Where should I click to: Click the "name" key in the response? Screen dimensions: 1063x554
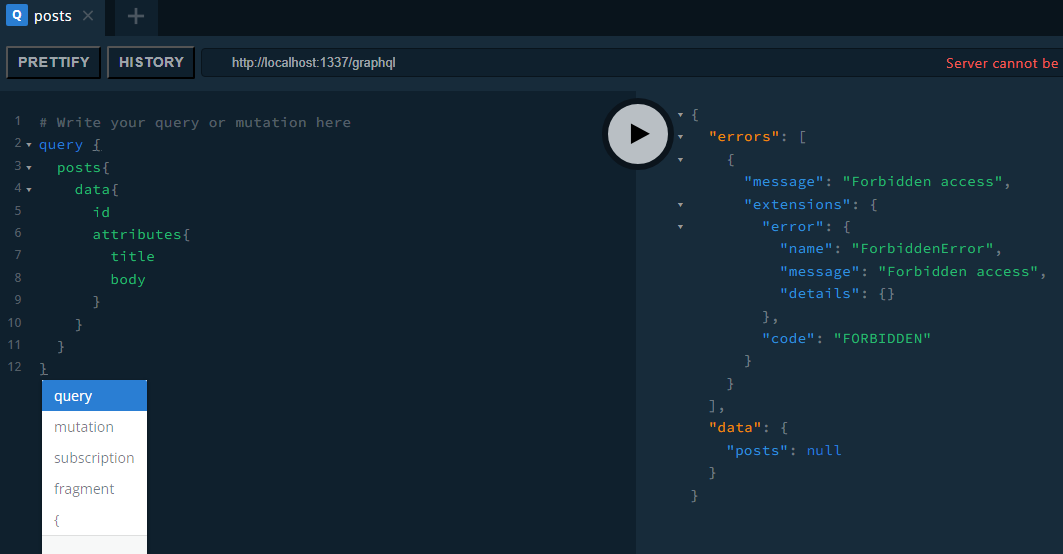pyautogui.click(x=806, y=249)
